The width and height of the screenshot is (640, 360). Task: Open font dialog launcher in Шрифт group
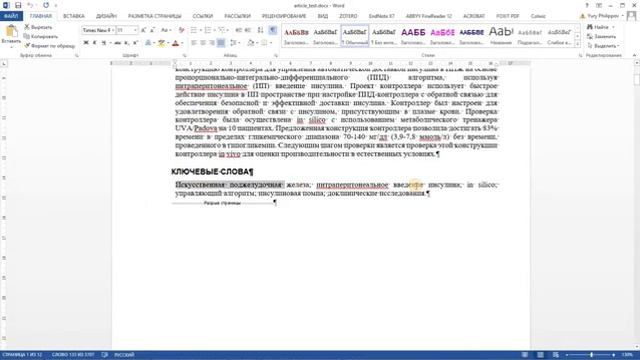pyautogui.click(x=184, y=55)
